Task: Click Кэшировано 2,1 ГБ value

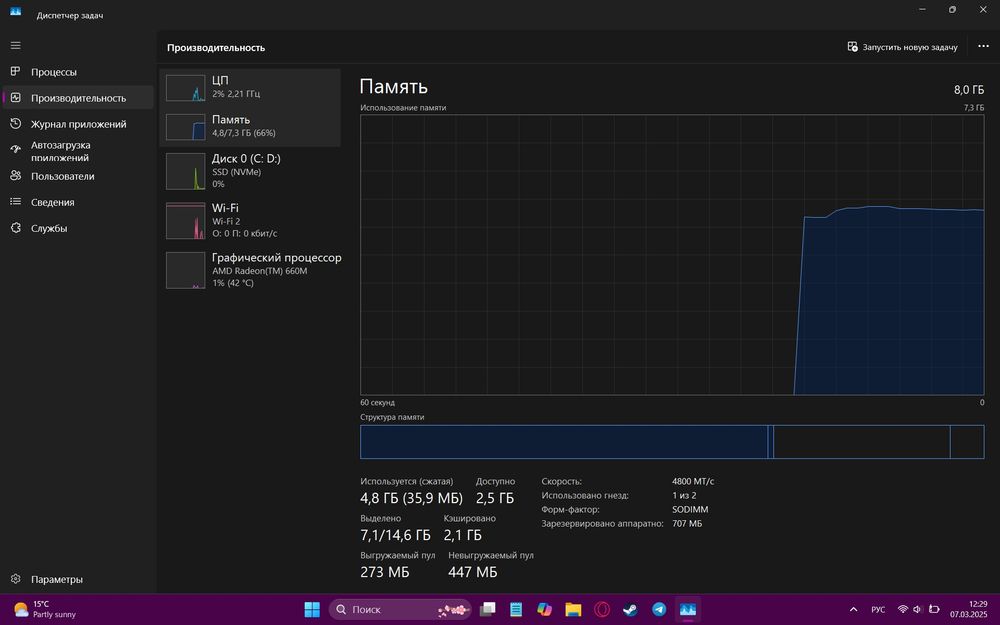Action: 462,535
